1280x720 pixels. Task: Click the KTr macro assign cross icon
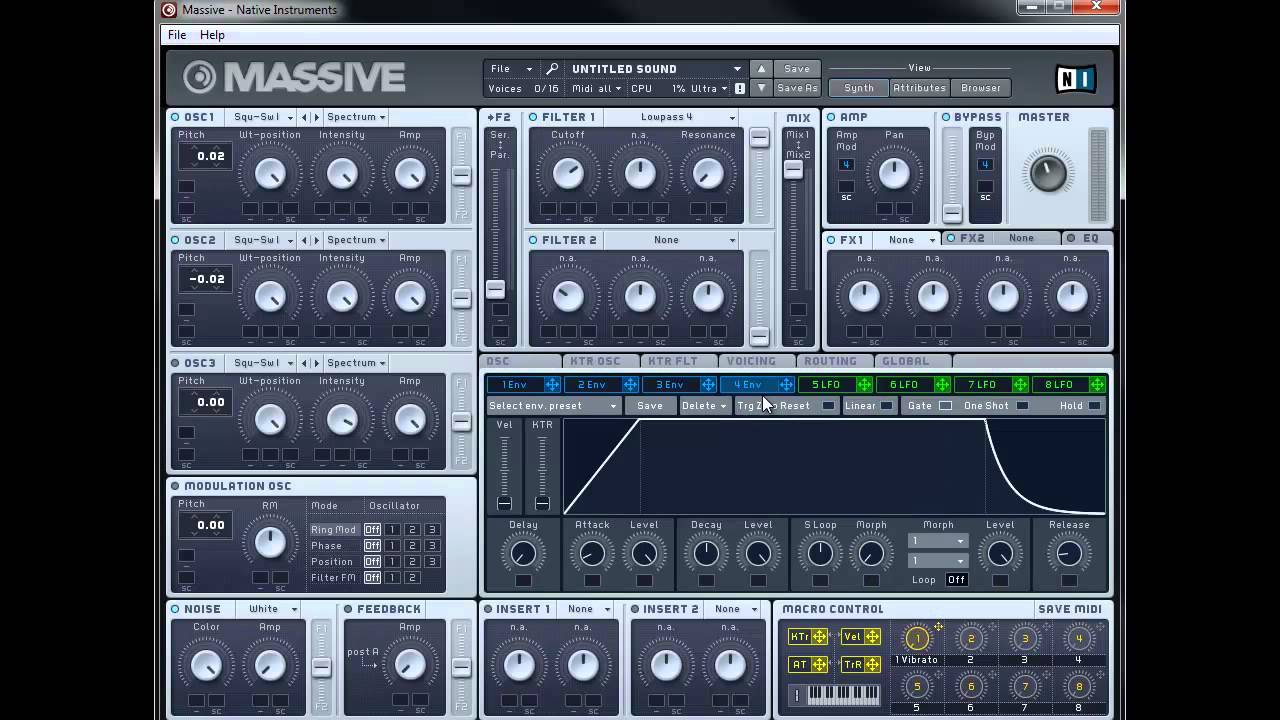click(820, 637)
